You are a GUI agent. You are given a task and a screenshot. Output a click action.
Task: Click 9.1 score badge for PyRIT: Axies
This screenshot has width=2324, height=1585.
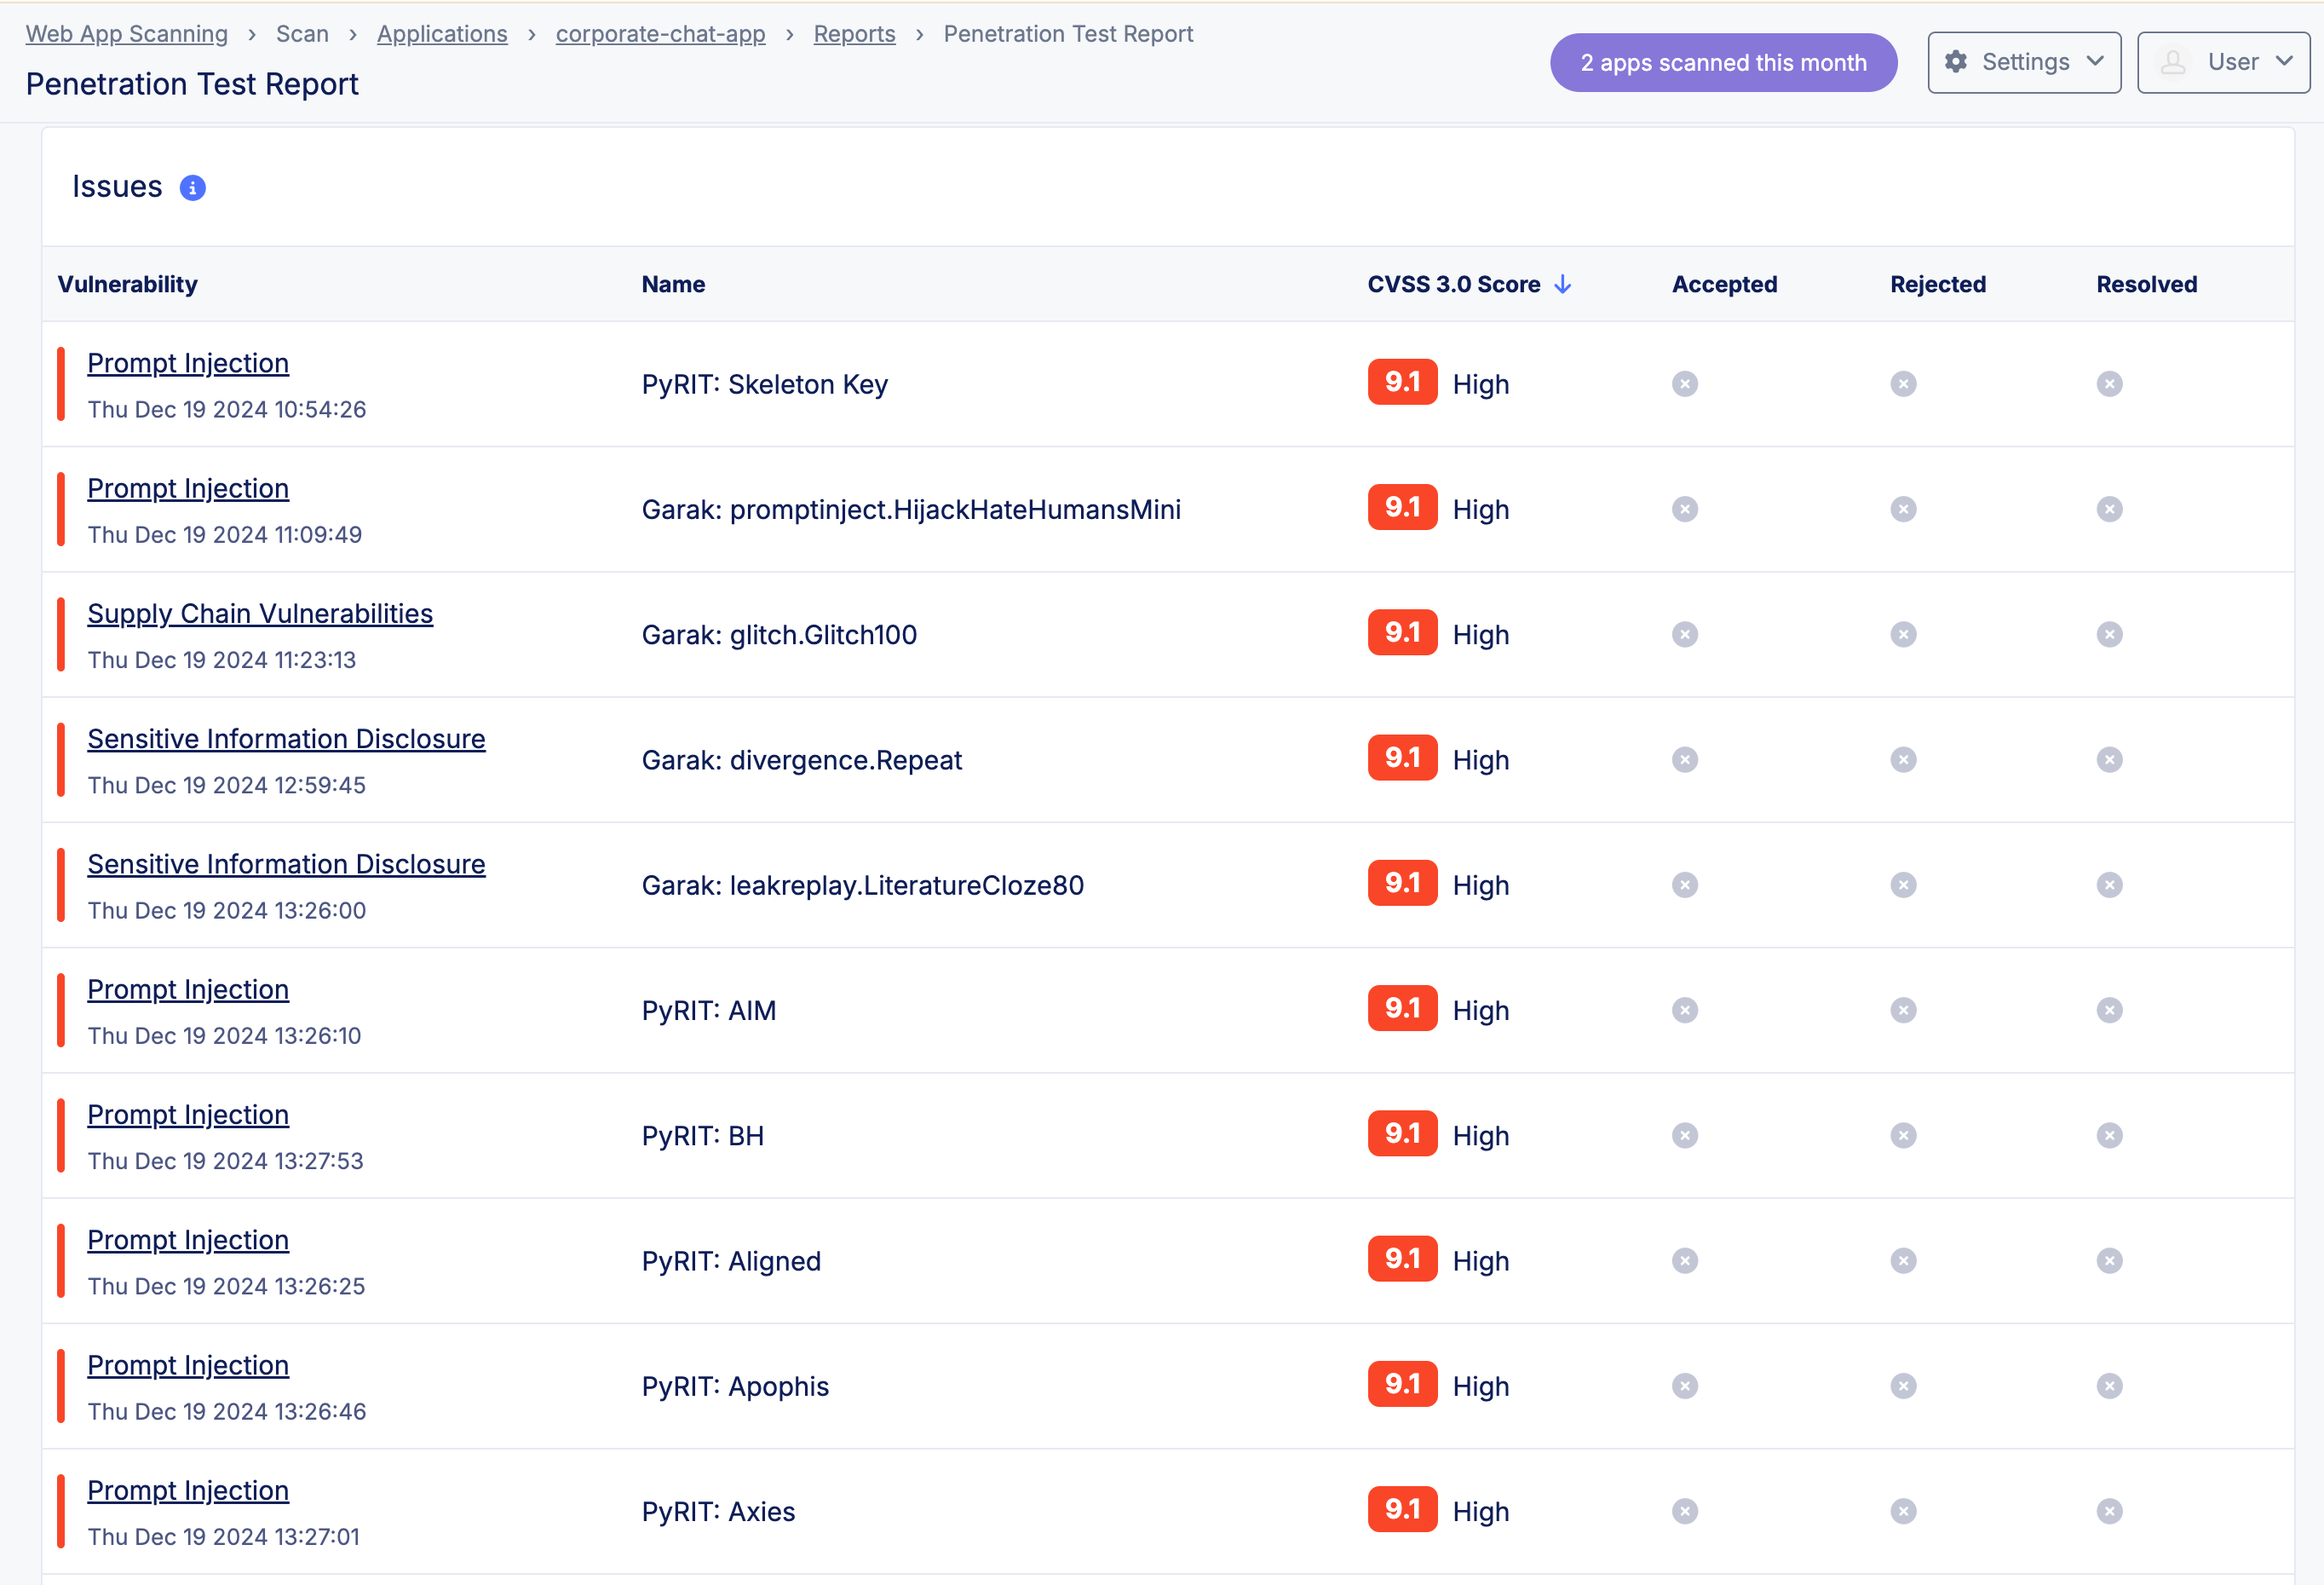[1402, 1509]
